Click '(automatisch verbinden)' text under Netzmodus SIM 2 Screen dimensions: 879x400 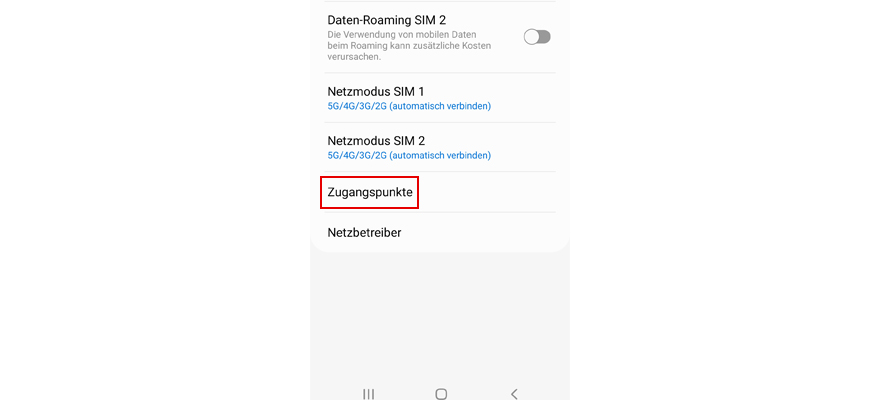point(440,155)
